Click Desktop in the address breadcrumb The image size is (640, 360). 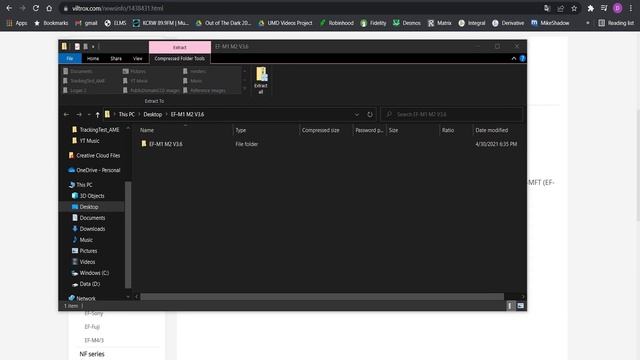click(153, 114)
